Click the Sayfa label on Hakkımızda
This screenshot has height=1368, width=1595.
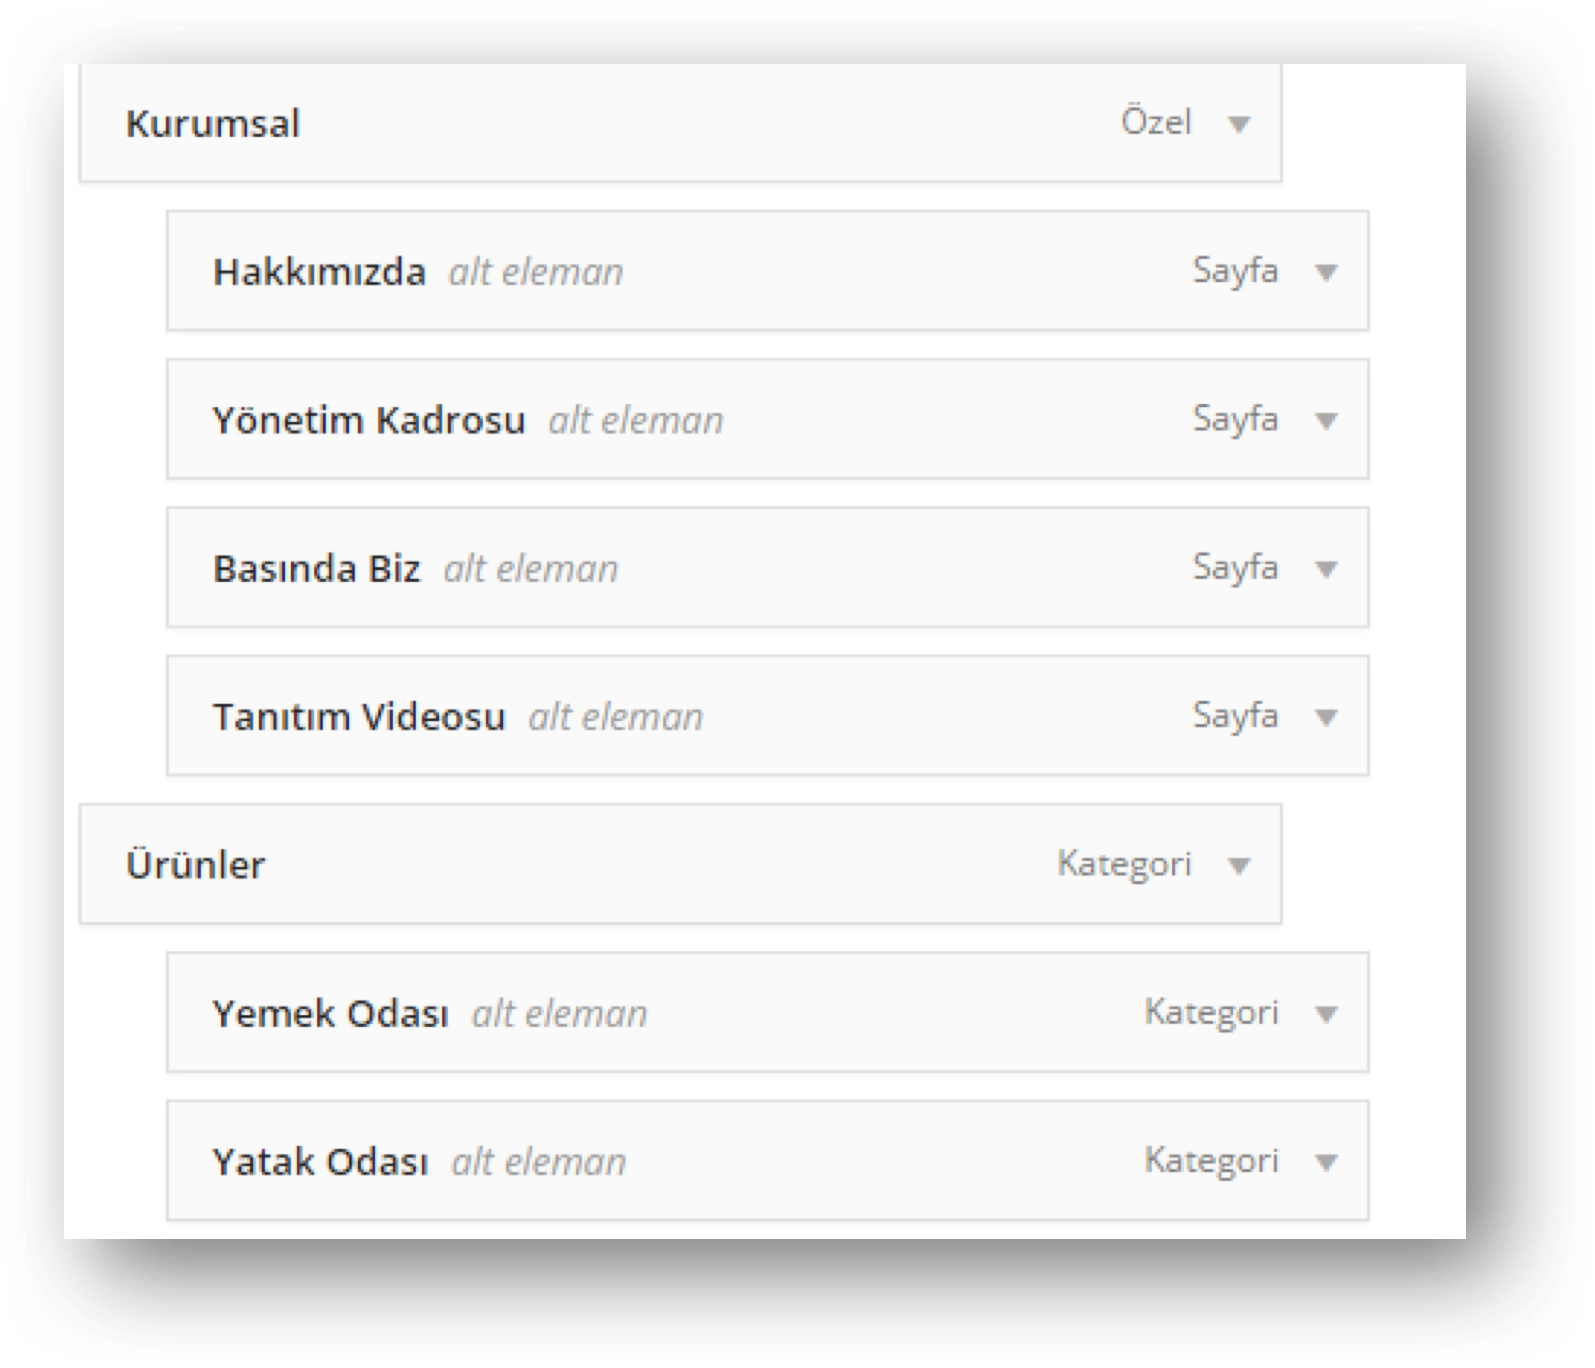pos(1235,270)
